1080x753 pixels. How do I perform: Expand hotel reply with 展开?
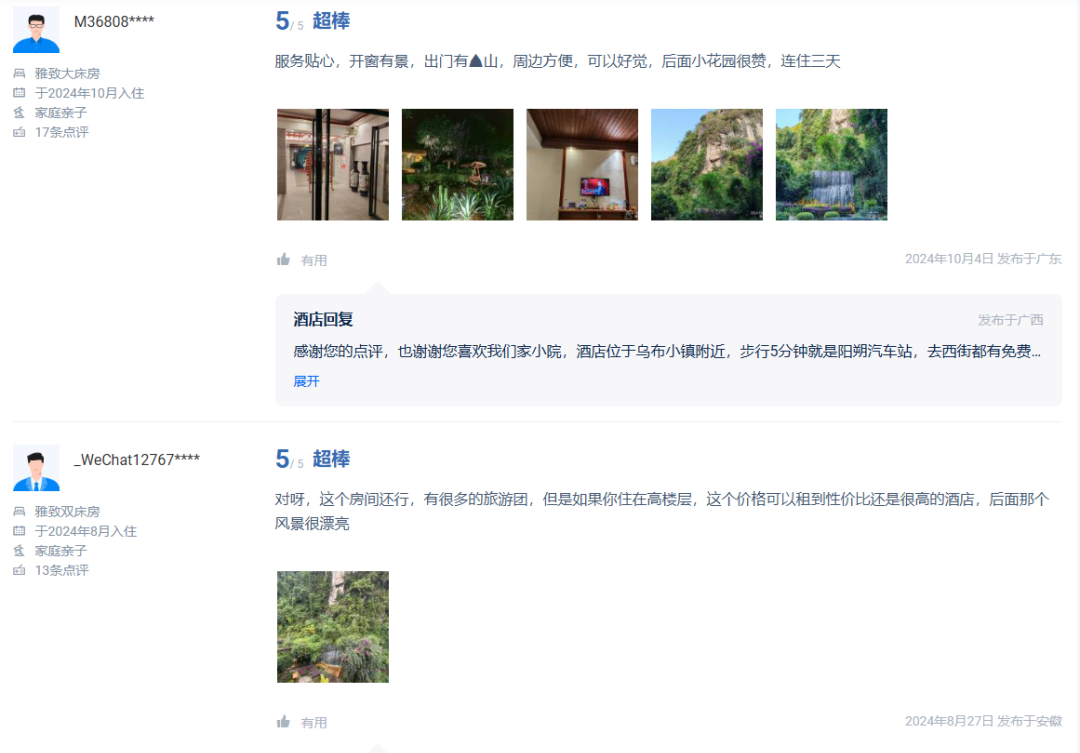307,381
